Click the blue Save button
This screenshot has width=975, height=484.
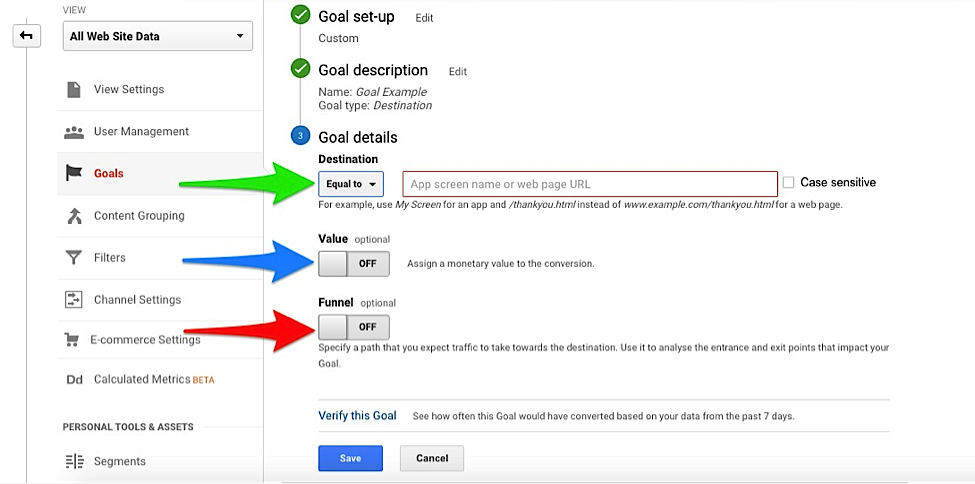[350, 458]
